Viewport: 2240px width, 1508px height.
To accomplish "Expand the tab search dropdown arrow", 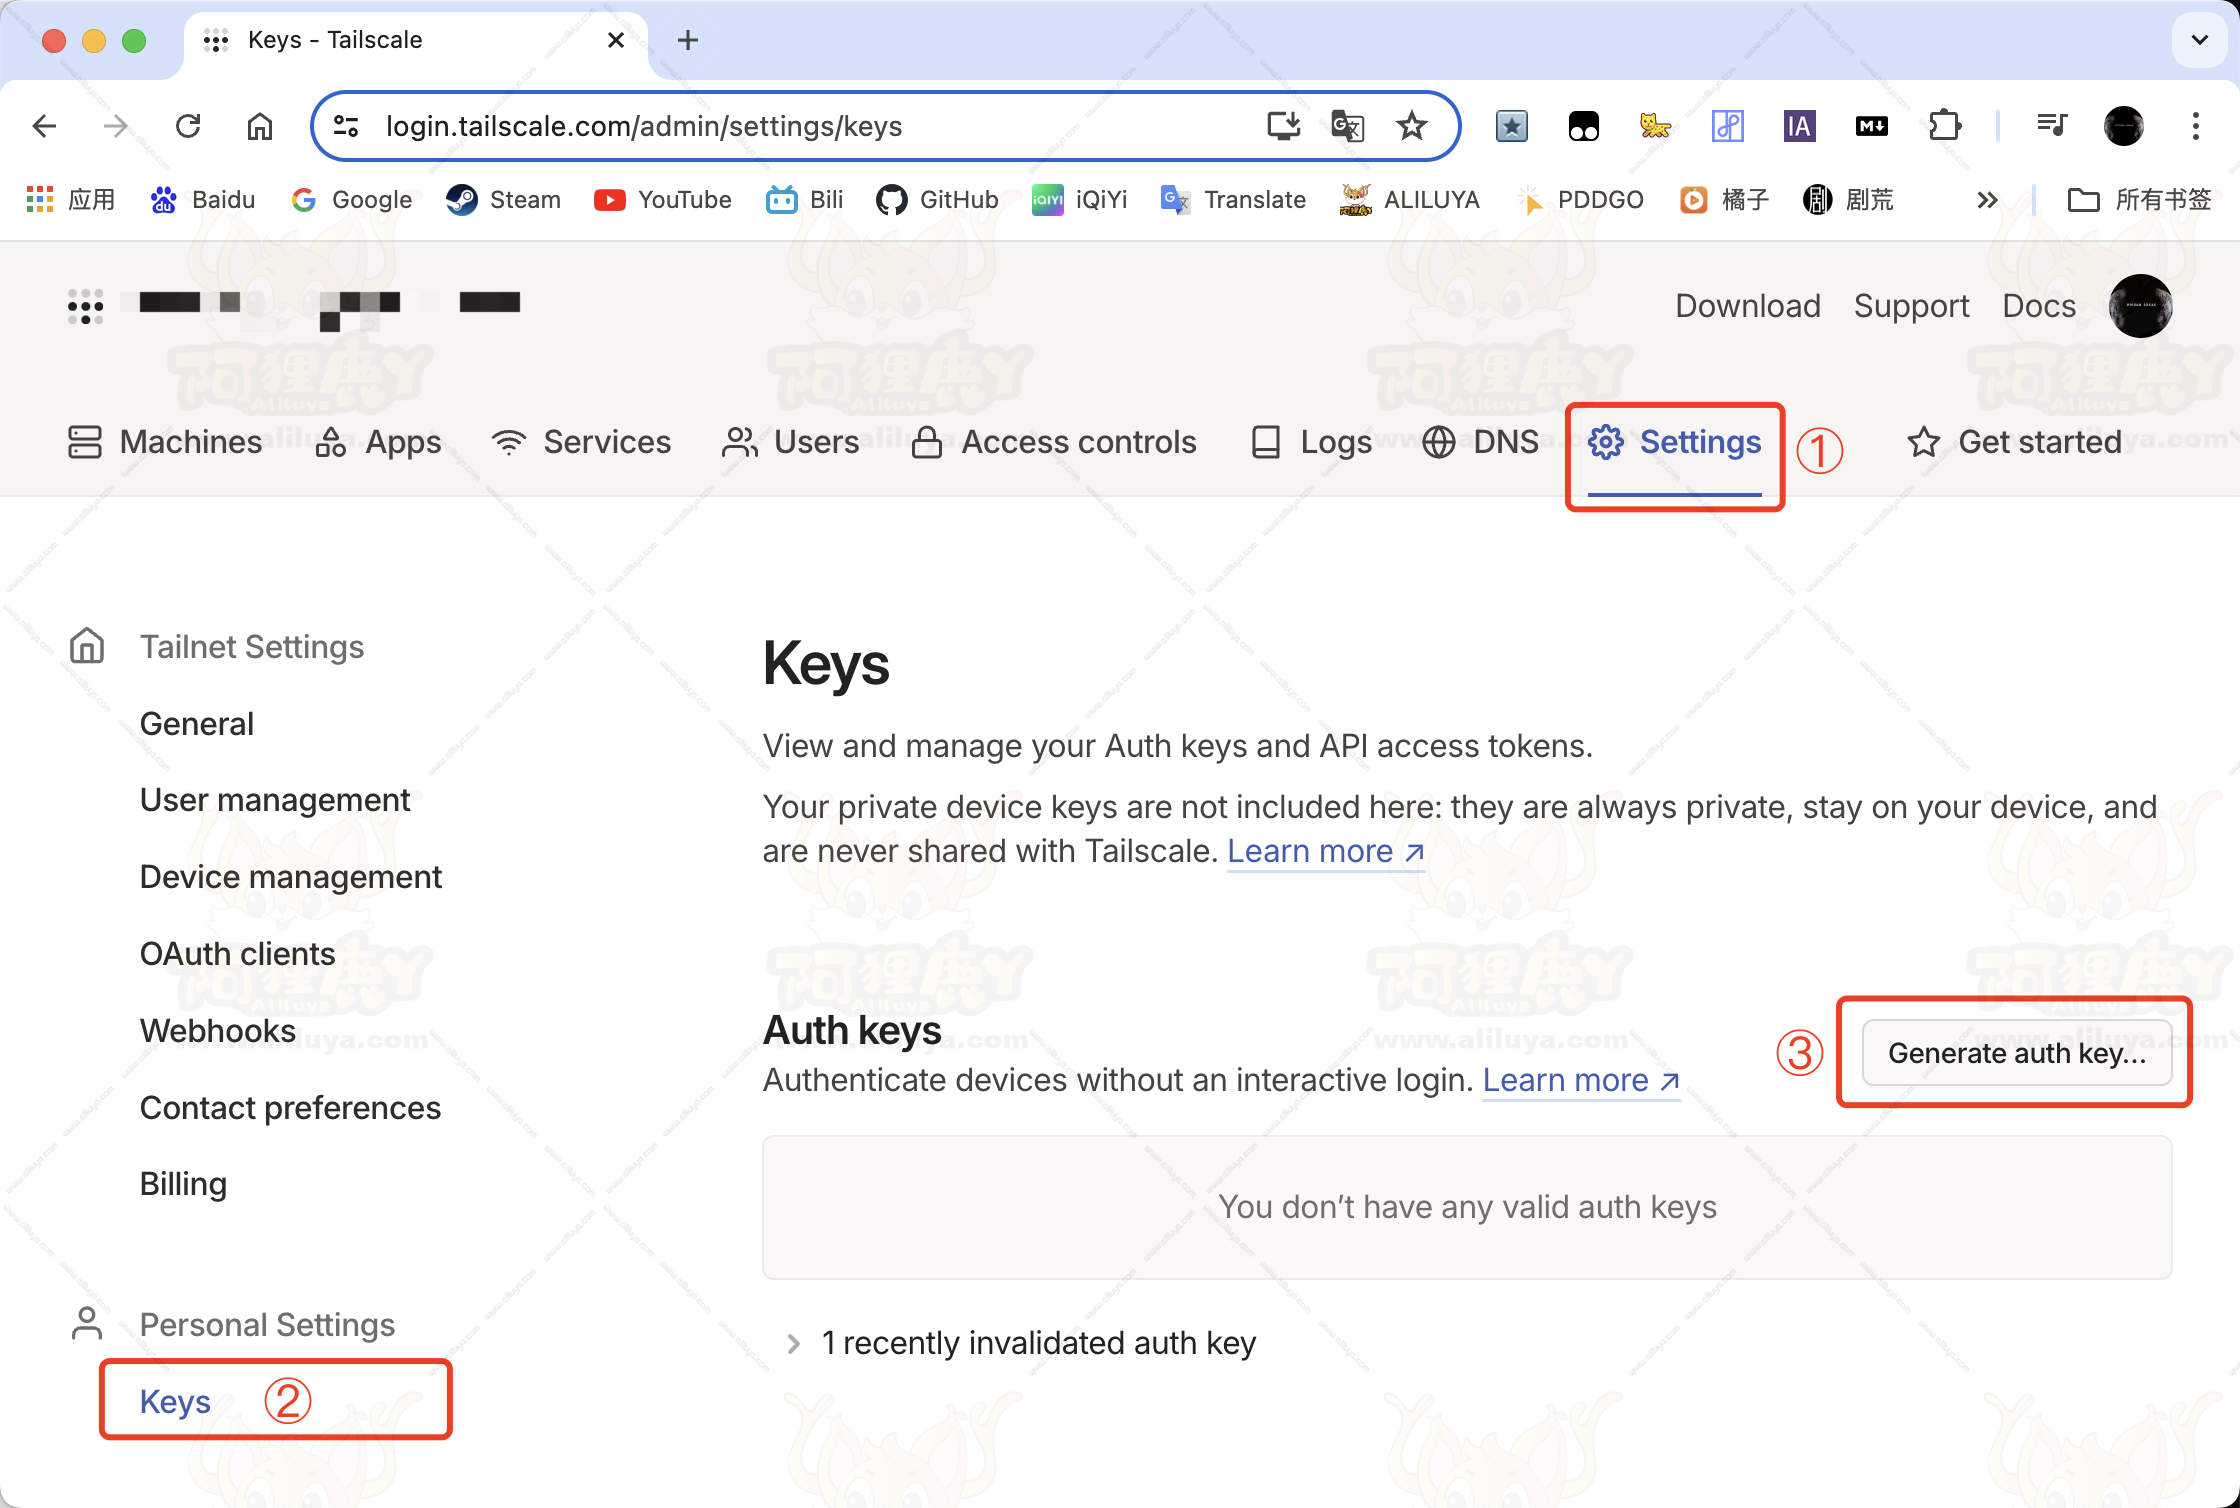I will point(2200,40).
